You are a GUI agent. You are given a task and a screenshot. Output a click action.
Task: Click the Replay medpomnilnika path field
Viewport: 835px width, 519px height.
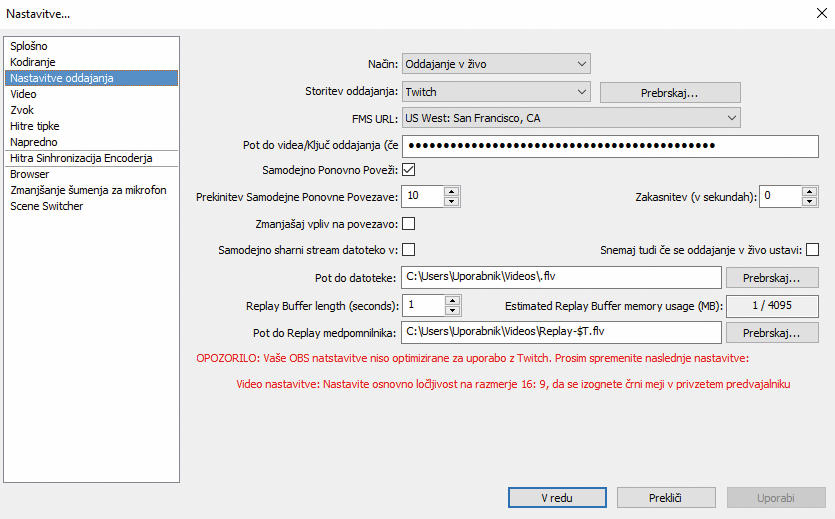[x=561, y=332]
